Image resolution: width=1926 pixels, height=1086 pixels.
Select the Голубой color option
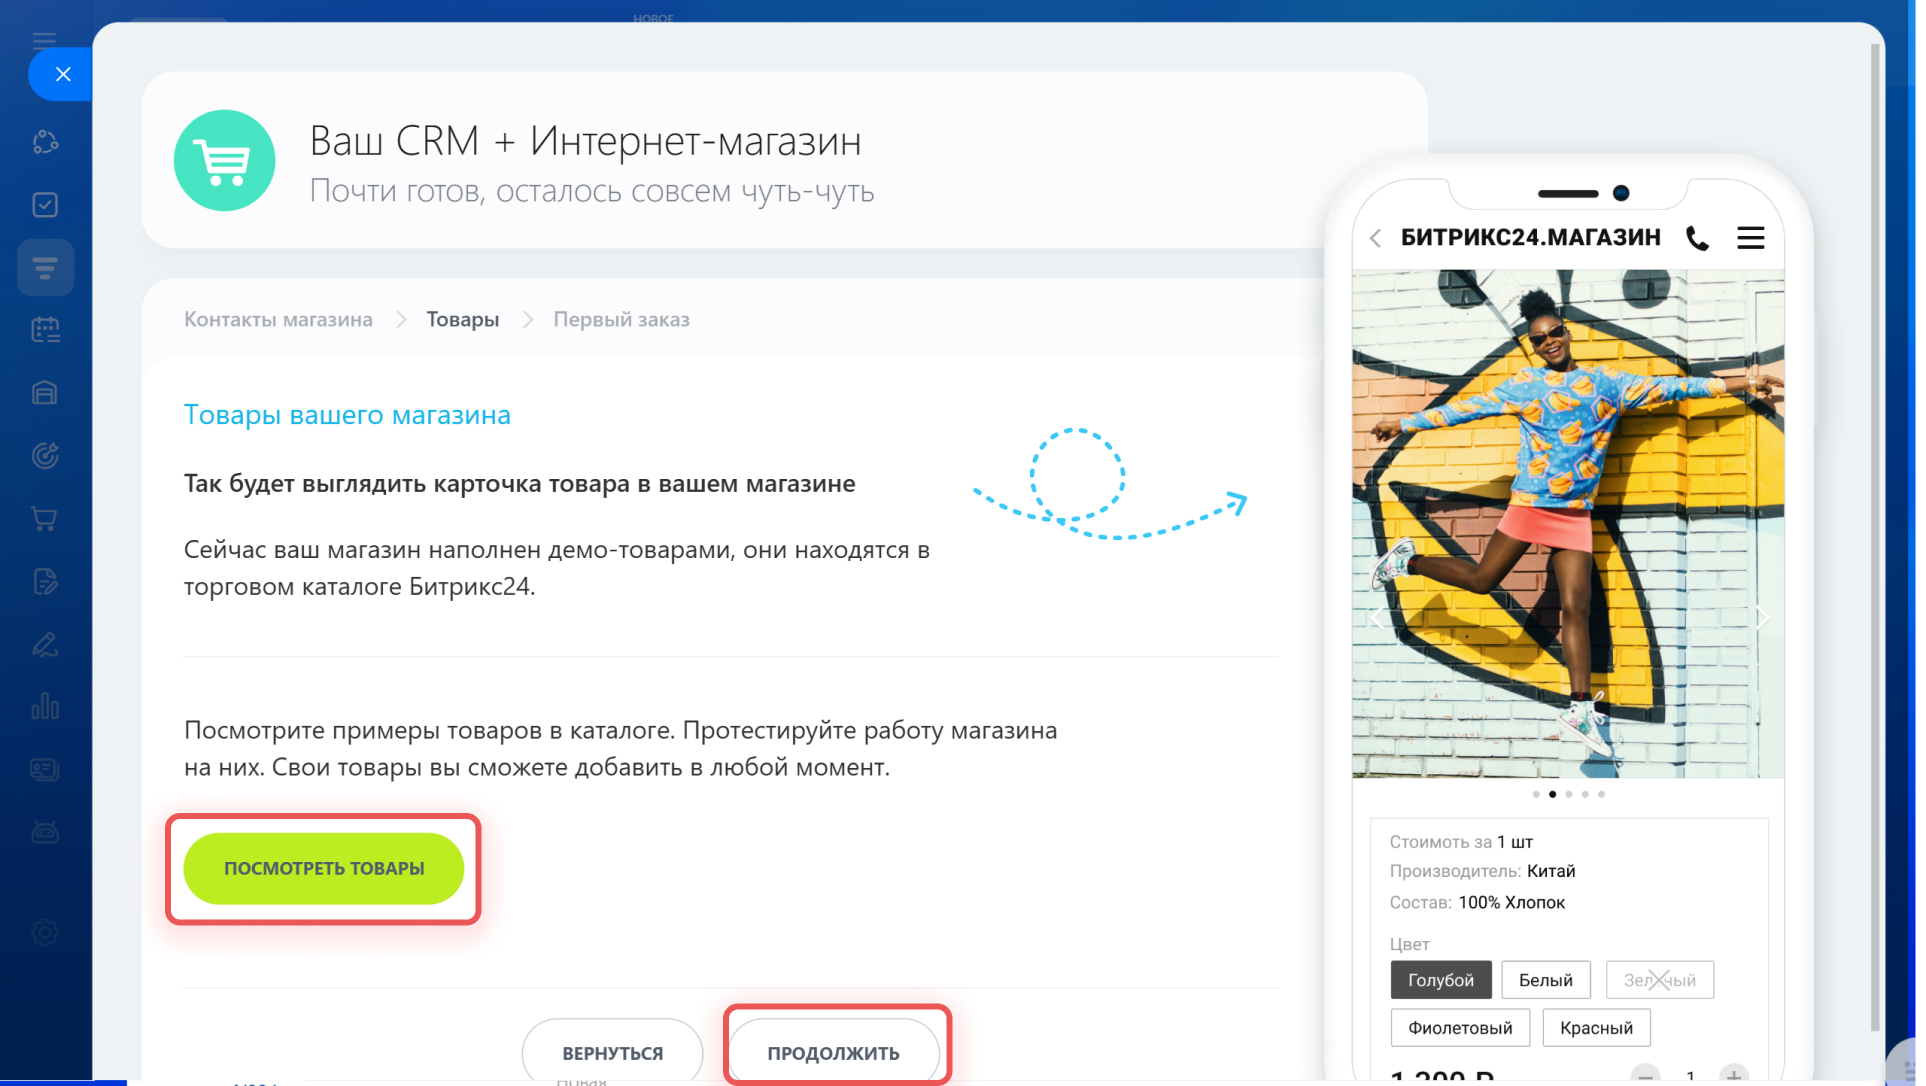(1440, 980)
